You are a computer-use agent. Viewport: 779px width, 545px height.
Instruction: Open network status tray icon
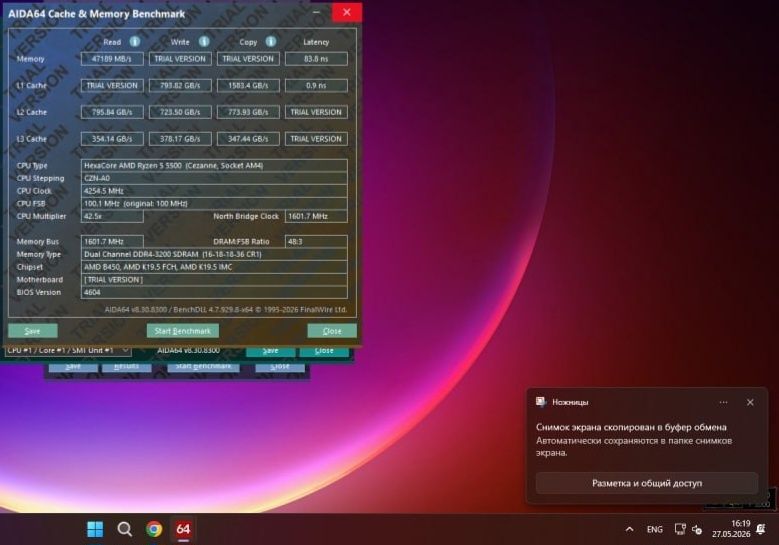680,529
